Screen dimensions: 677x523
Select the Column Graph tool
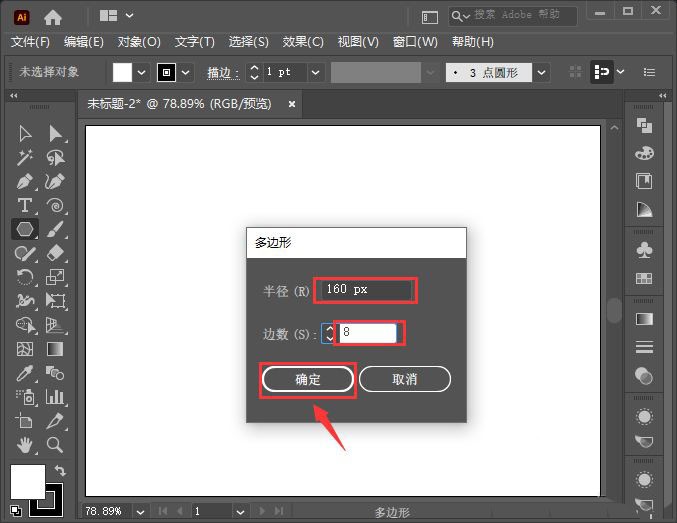55,397
